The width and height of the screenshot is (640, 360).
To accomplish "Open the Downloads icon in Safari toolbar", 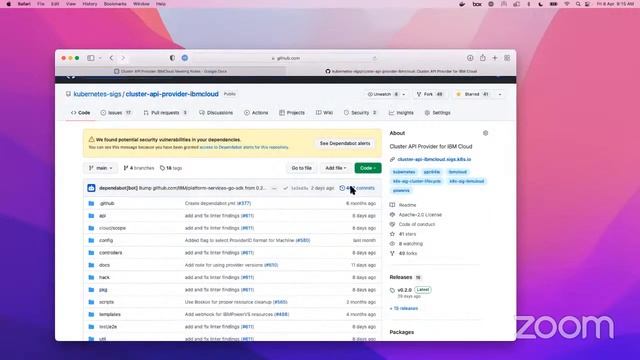I will click(x=470, y=58).
